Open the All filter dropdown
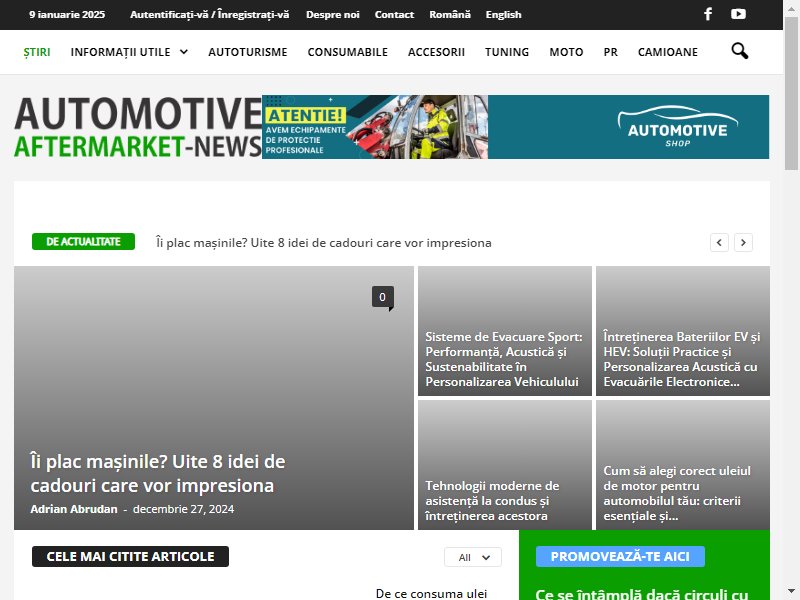 click(x=473, y=557)
